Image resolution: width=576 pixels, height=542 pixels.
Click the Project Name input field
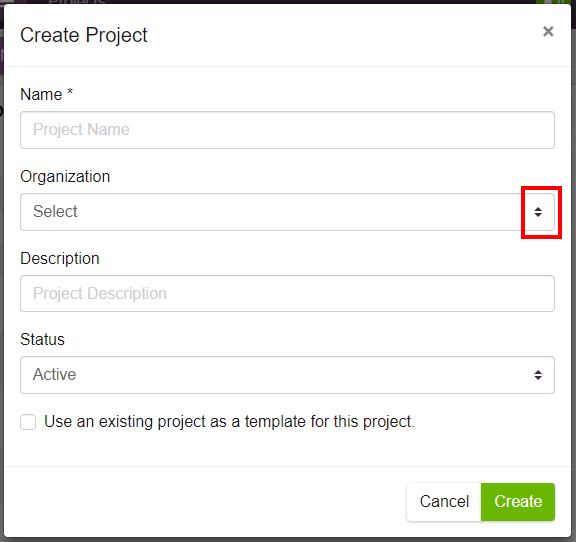point(287,130)
